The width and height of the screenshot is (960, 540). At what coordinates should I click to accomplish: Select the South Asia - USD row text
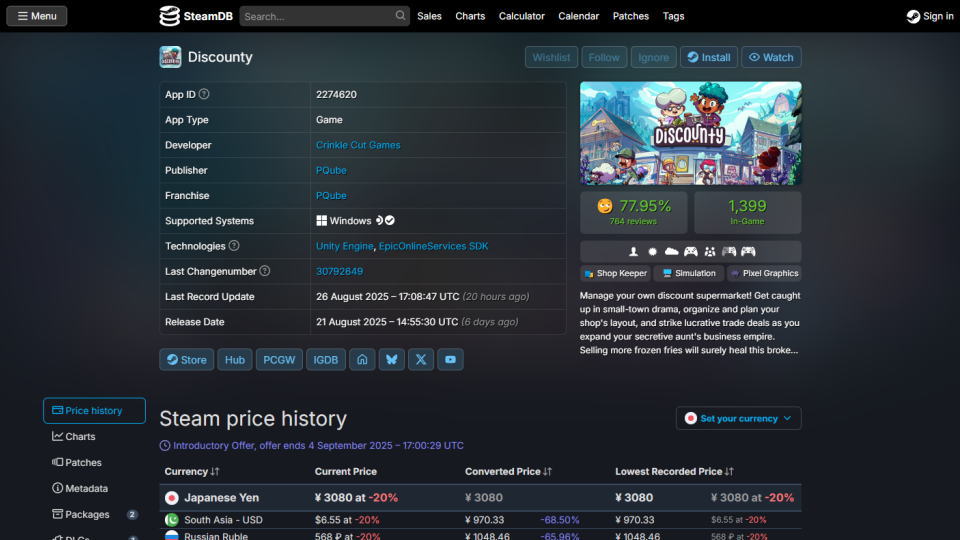(x=223, y=520)
